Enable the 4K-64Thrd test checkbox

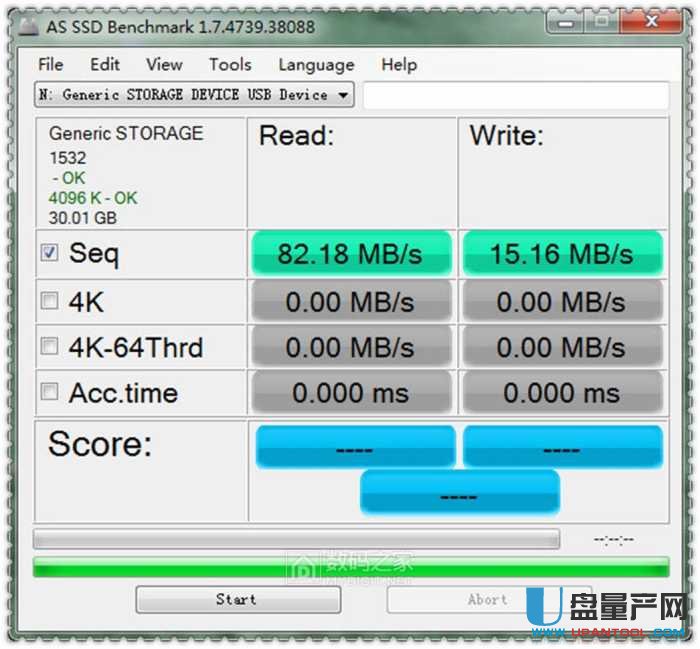[x=49, y=346]
